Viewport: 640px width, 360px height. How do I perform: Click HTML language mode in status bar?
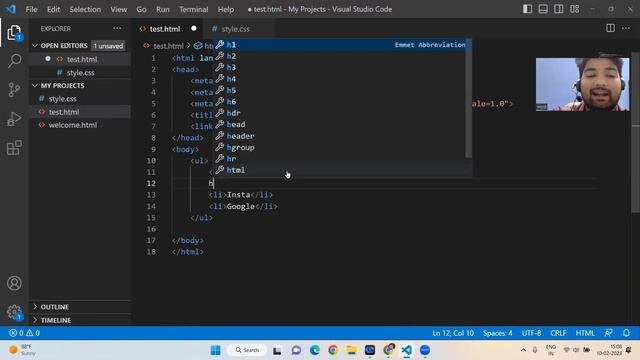585,333
